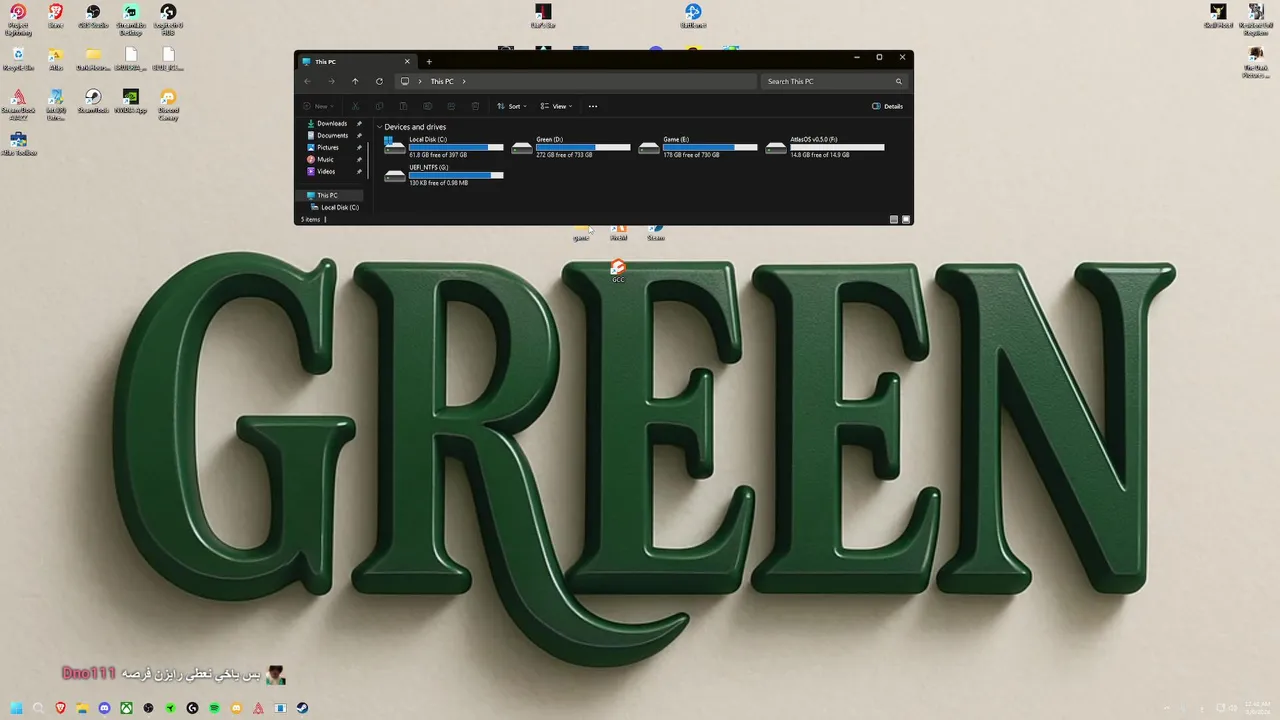
Task: Open the Recycle Bin on the desktop
Action: tap(18, 59)
